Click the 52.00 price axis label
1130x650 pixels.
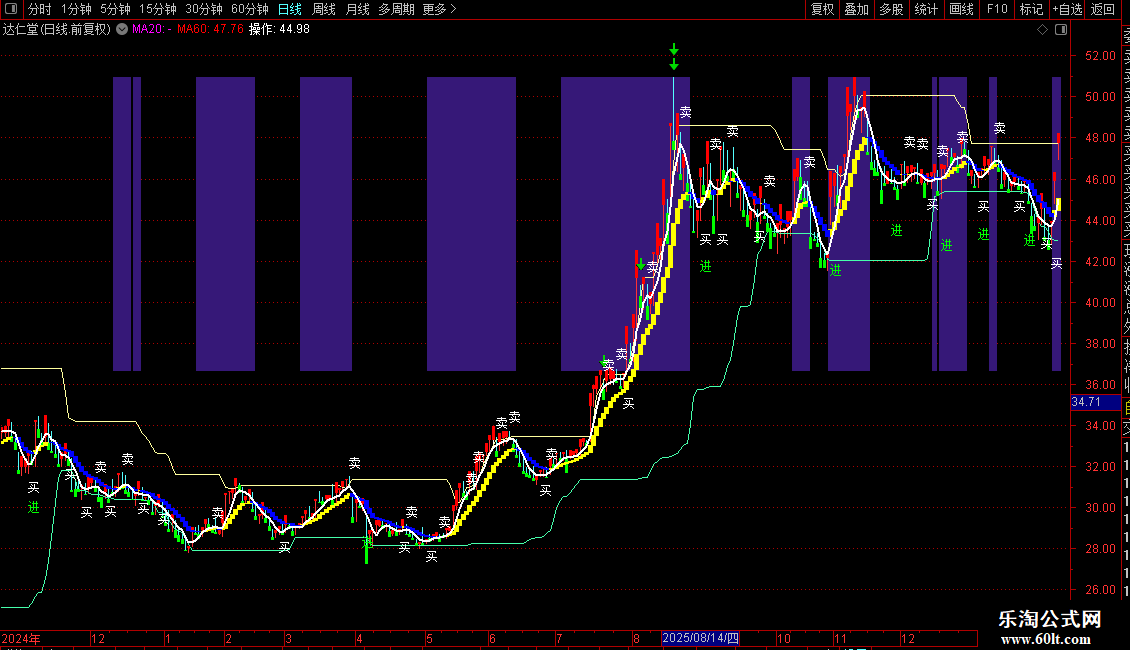point(1100,55)
